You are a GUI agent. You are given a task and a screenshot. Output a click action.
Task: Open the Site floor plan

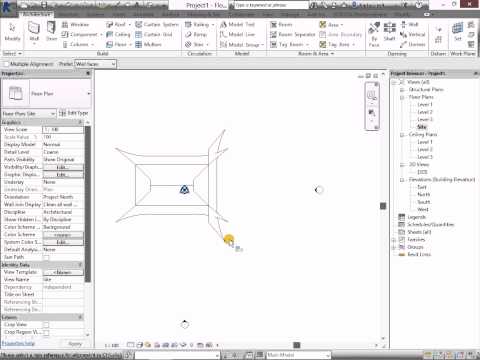(422, 127)
